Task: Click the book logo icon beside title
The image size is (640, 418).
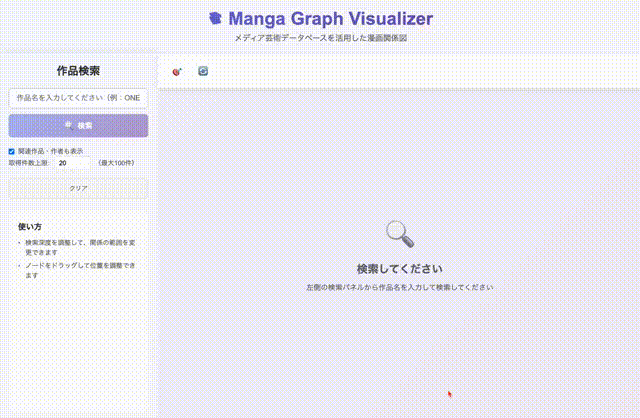Action: pos(215,18)
